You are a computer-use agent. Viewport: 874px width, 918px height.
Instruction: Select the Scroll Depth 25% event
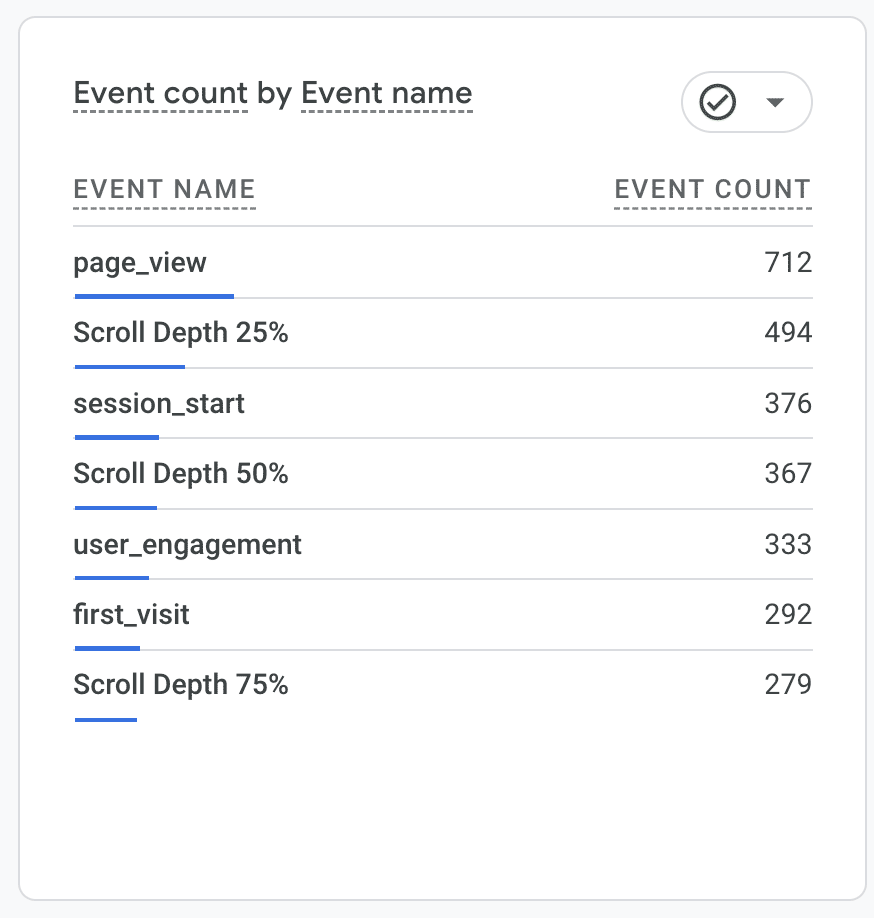[181, 333]
